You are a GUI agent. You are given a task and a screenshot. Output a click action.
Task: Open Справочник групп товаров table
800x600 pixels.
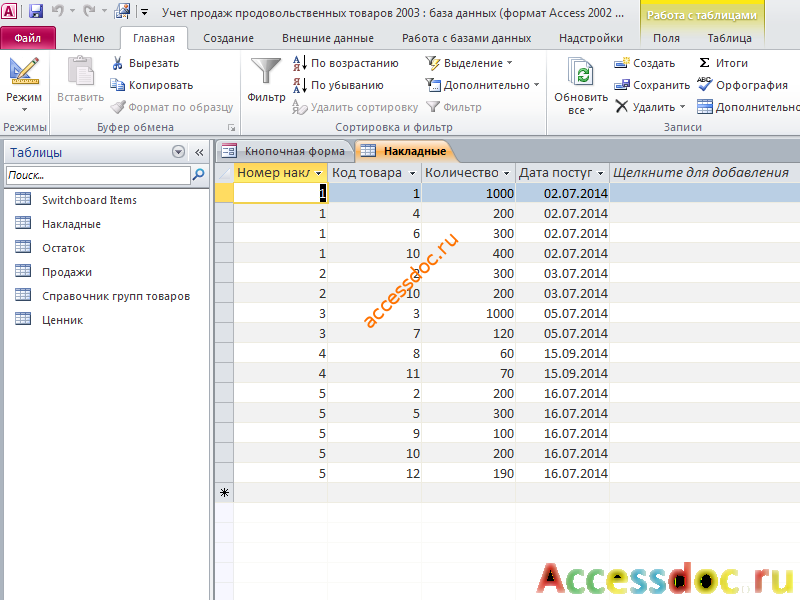(116, 296)
